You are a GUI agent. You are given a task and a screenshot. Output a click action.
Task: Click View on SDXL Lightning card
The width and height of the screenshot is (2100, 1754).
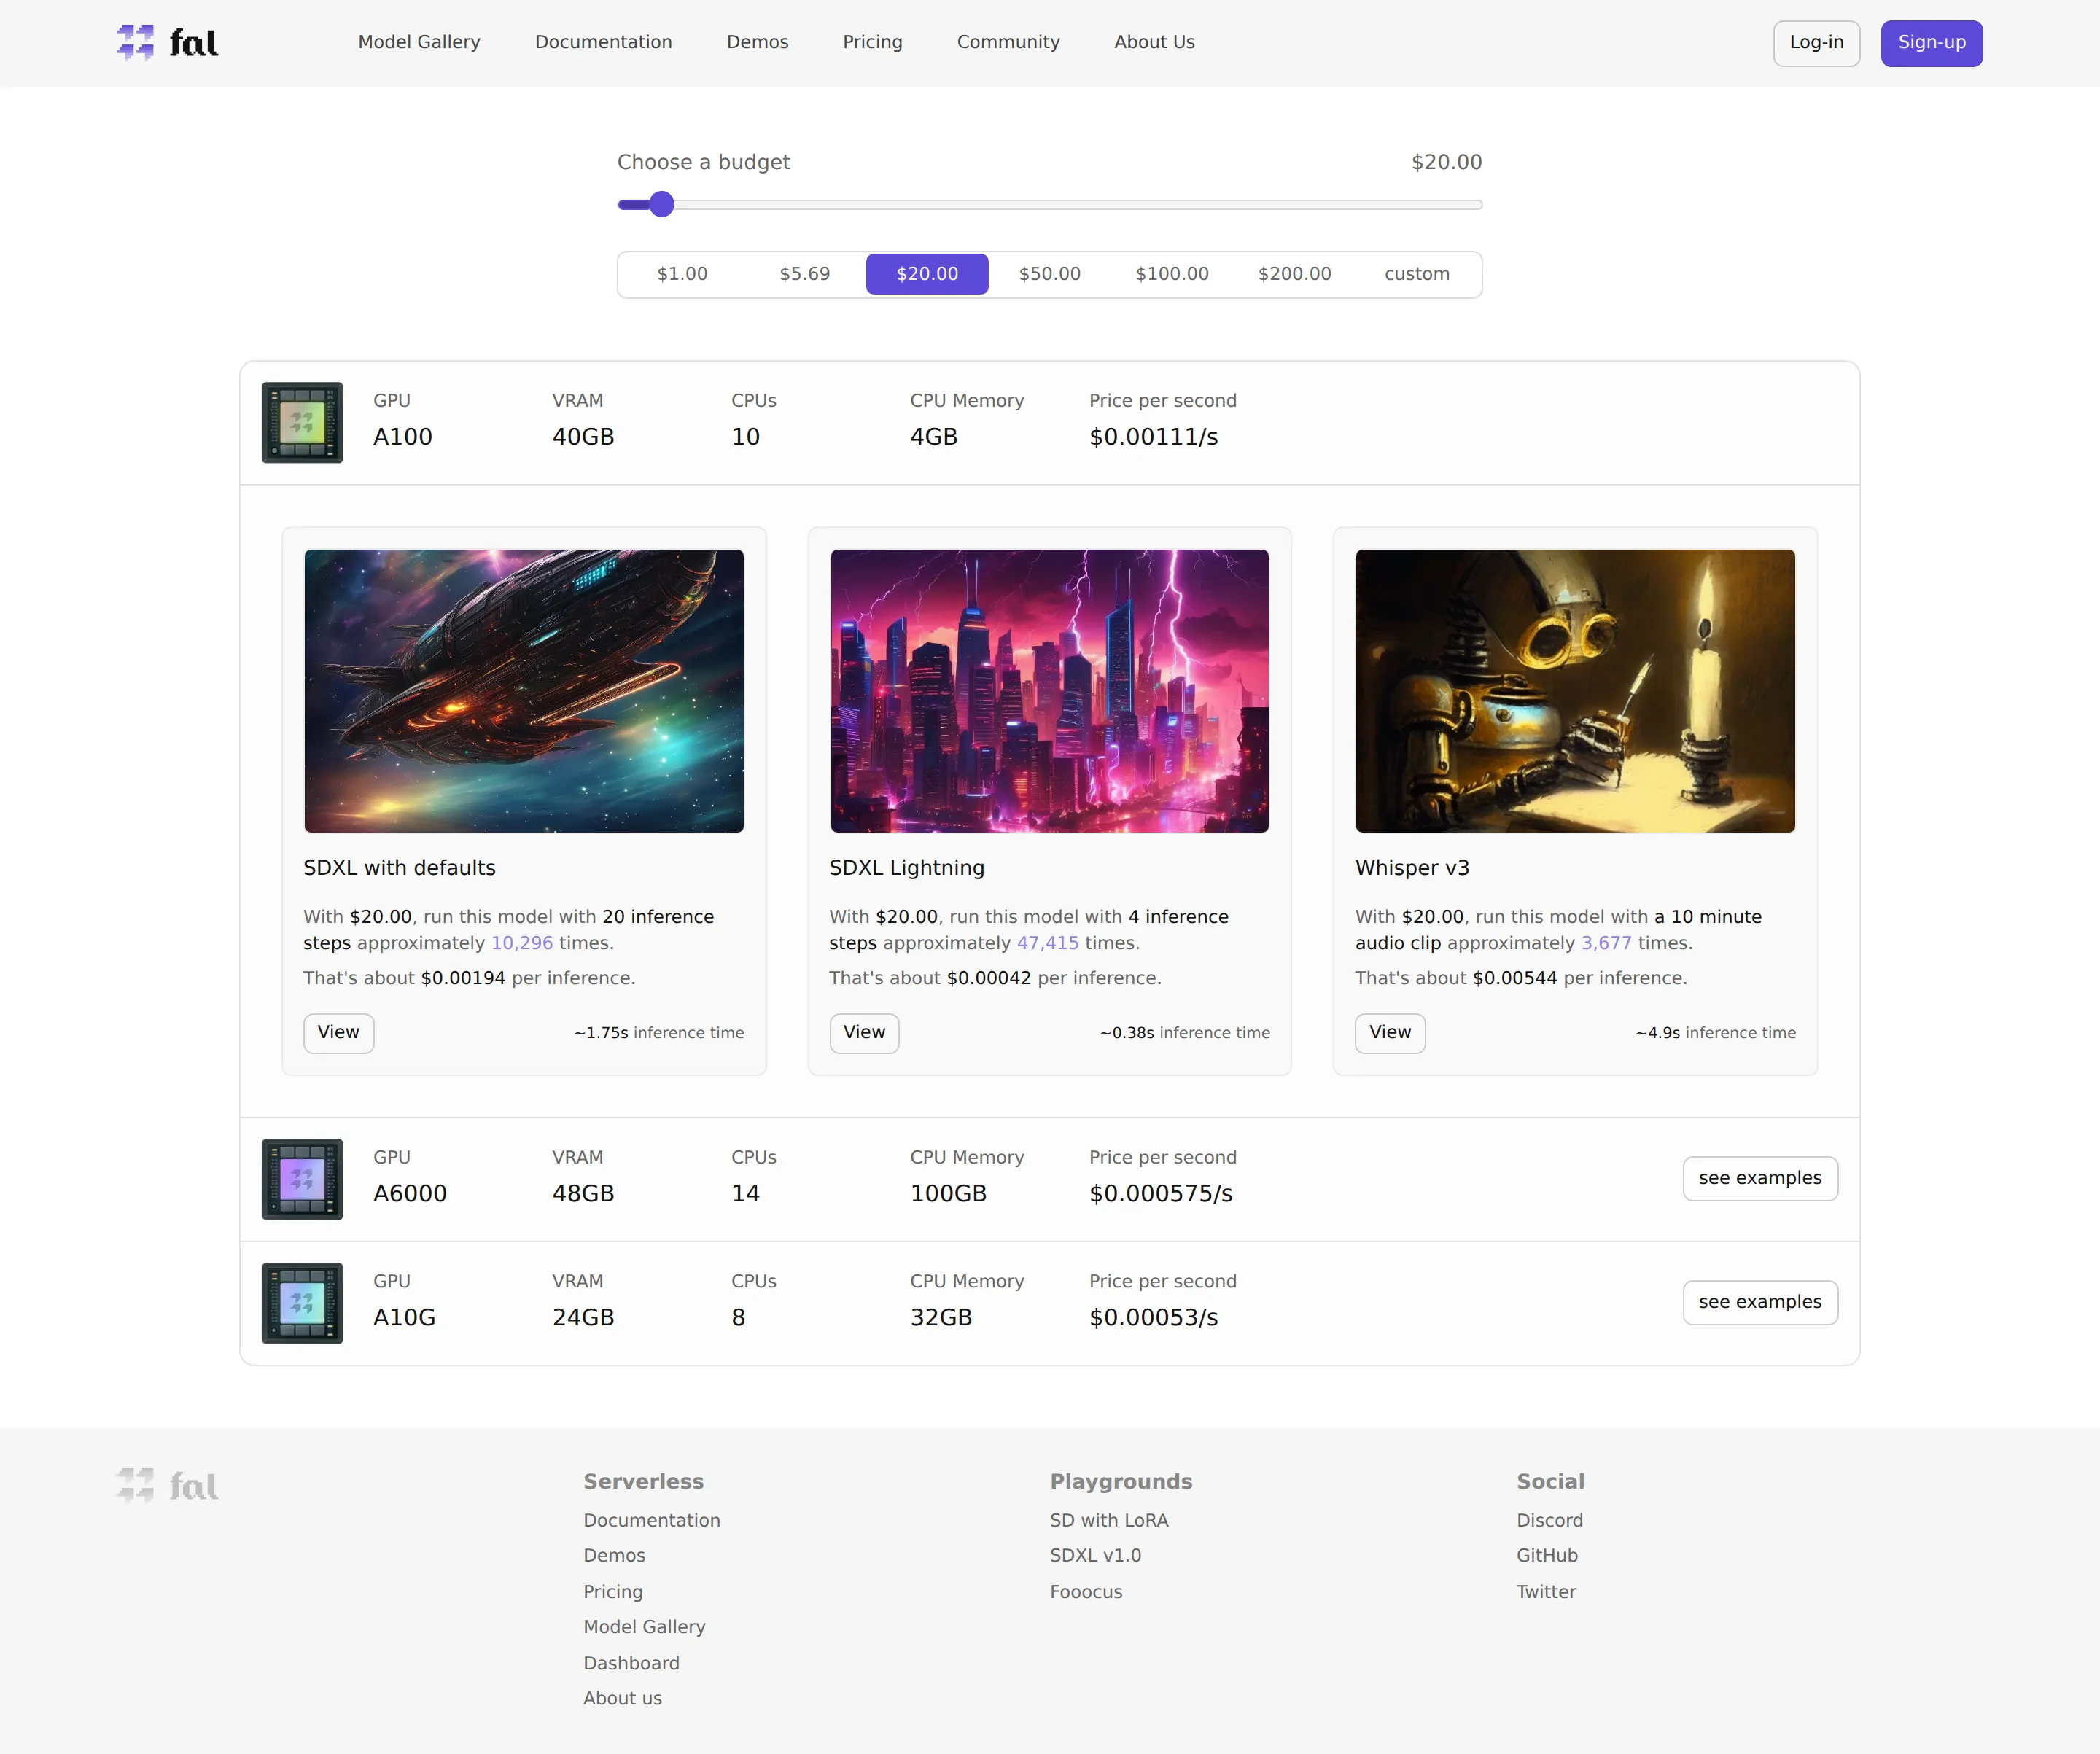point(864,1033)
